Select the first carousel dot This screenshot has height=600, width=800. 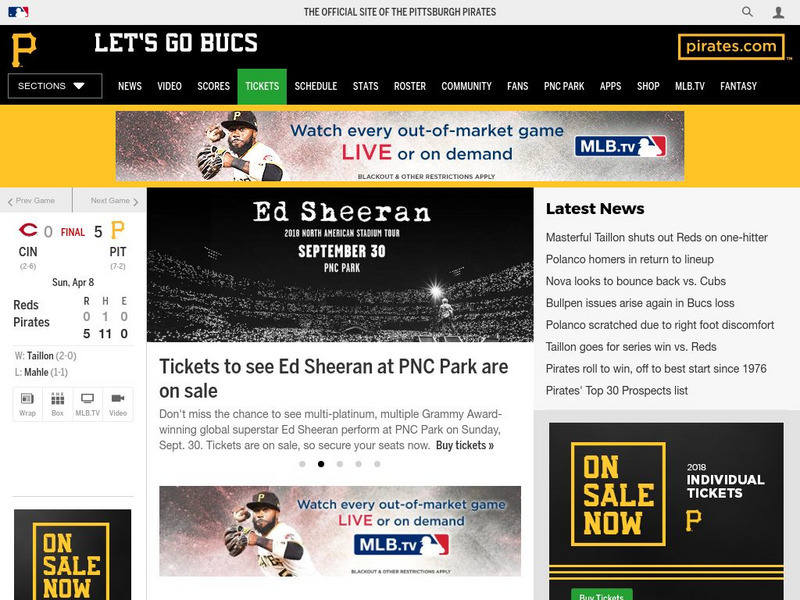[302, 464]
